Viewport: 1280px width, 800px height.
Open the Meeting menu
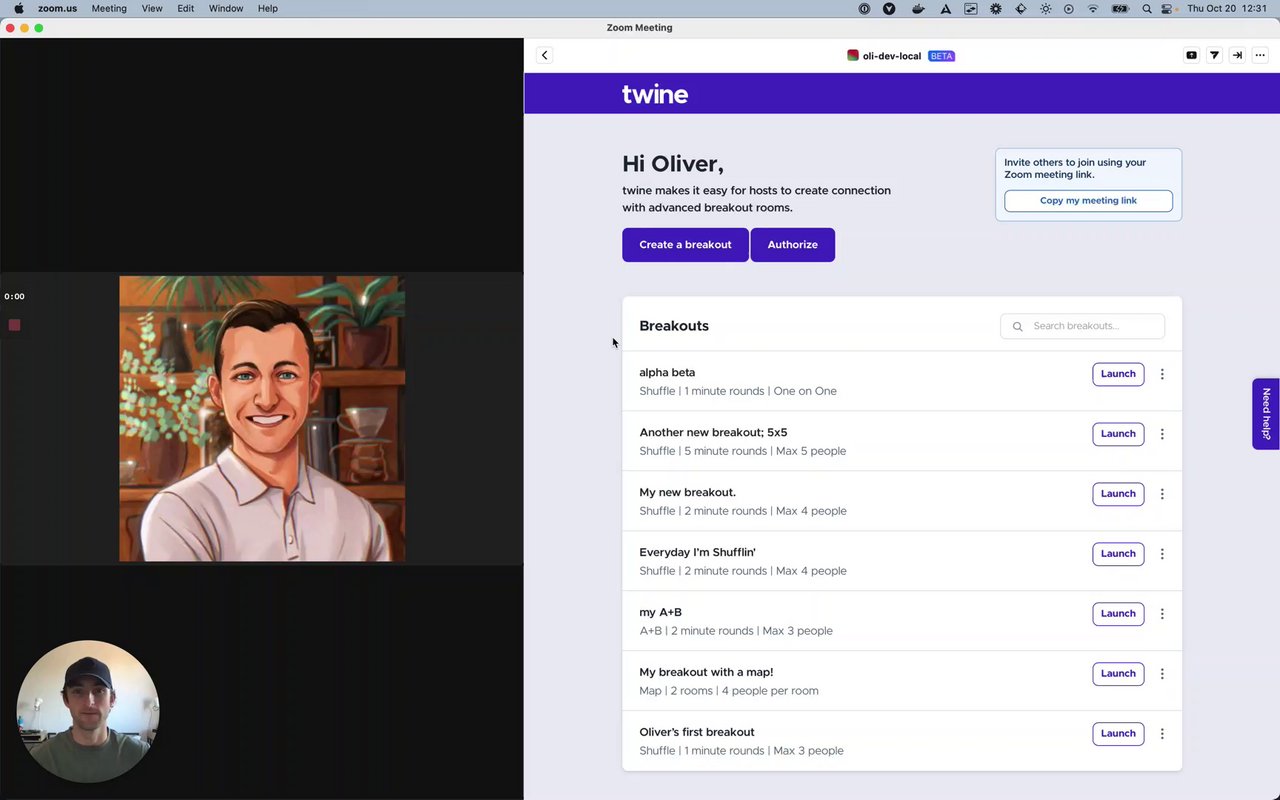tap(109, 8)
